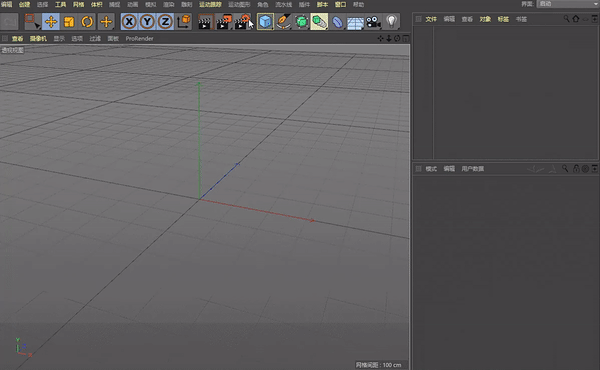Select the Move tool
This screenshot has width=600, height=370.
click(x=51, y=22)
